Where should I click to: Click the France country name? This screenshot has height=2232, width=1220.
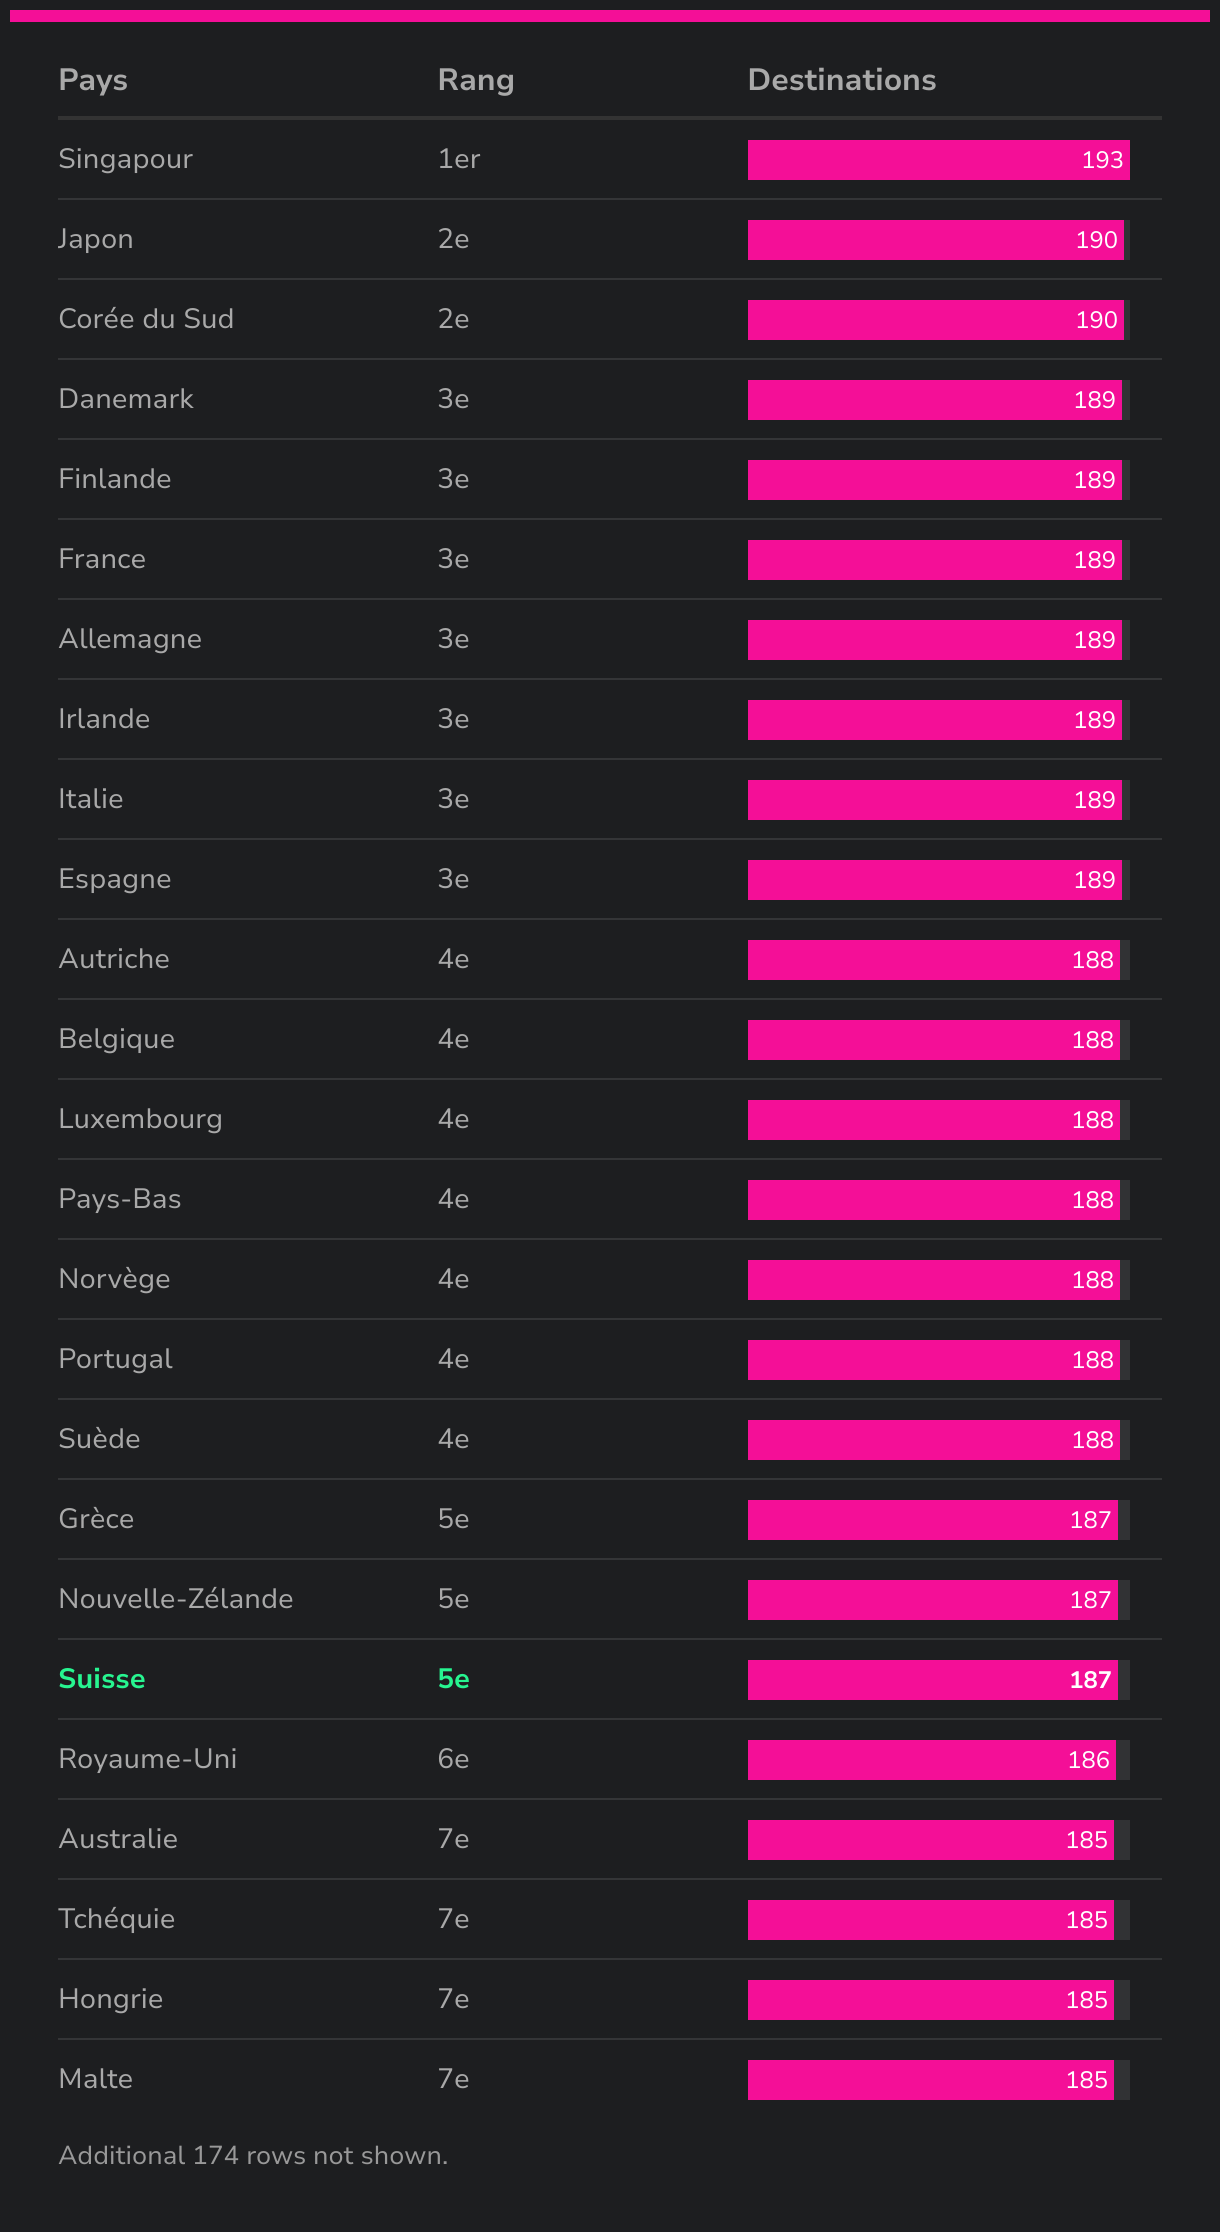[102, 559]
